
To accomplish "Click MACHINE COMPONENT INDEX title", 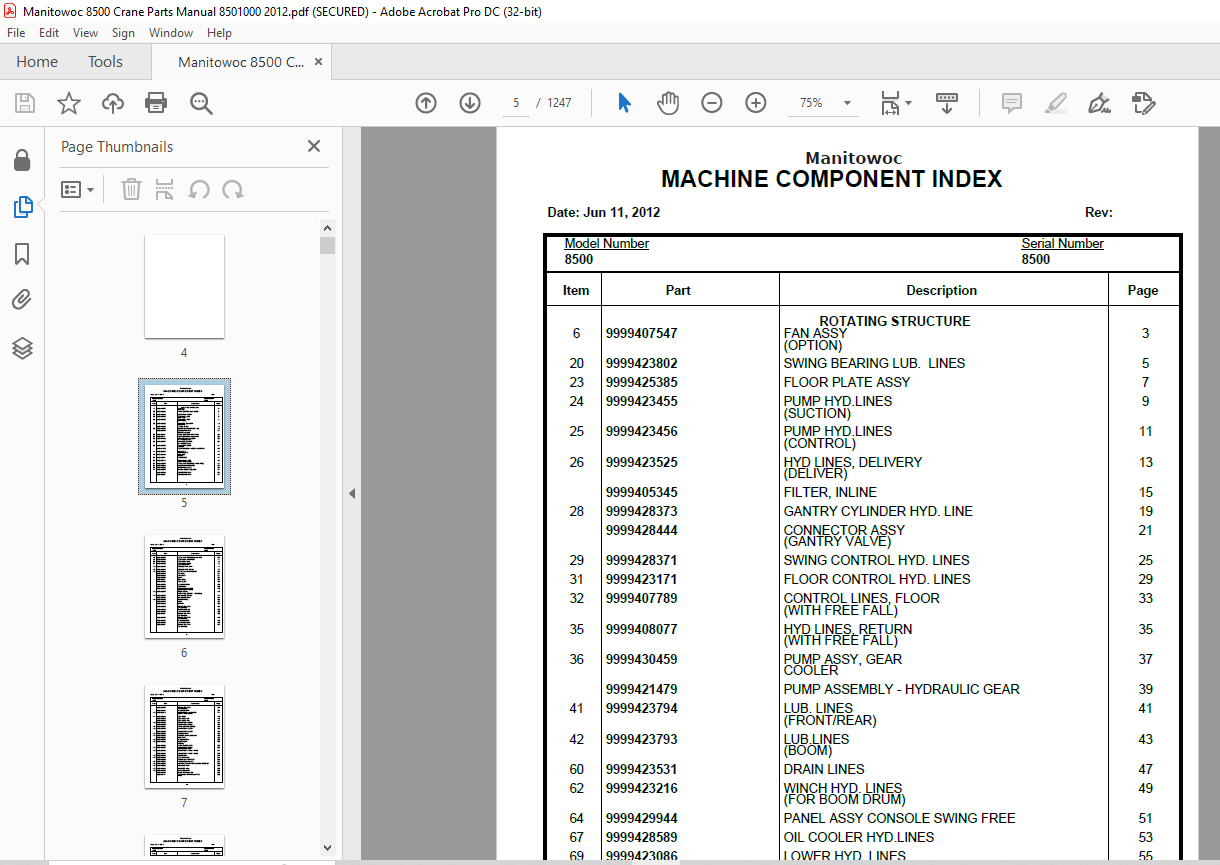I will (x=831, y=179).
